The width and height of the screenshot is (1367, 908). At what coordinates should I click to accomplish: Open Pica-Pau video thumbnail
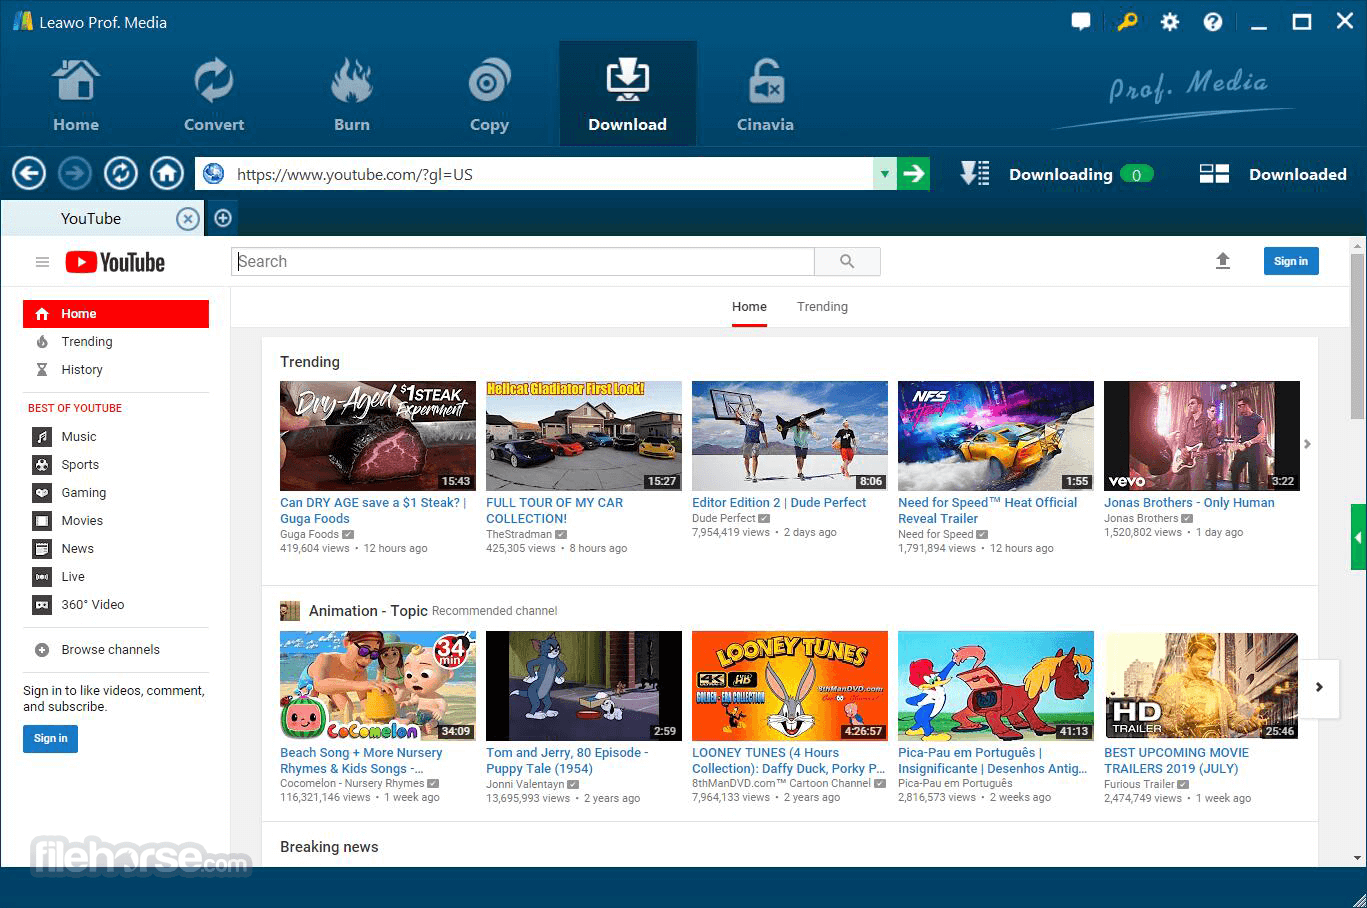[995, 686]
